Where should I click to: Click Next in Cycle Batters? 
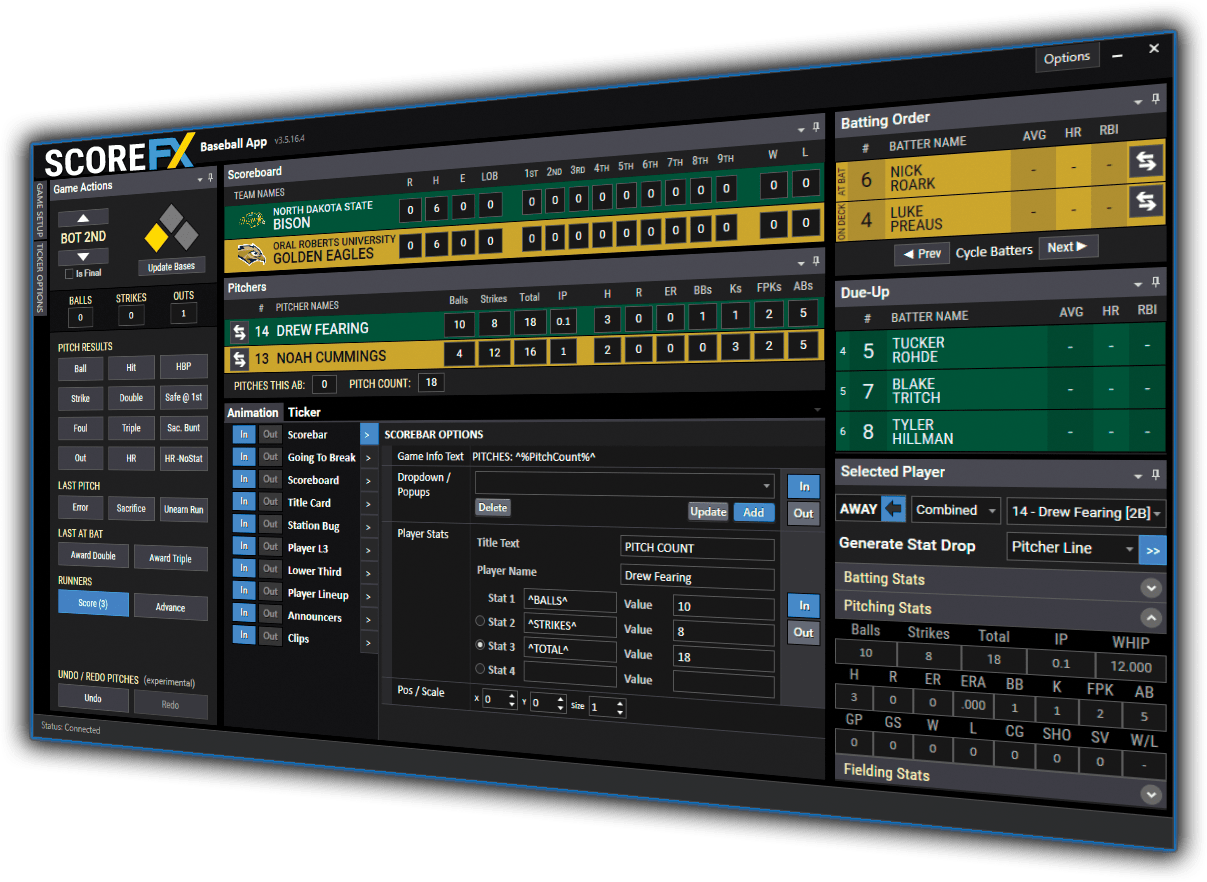1068,247
